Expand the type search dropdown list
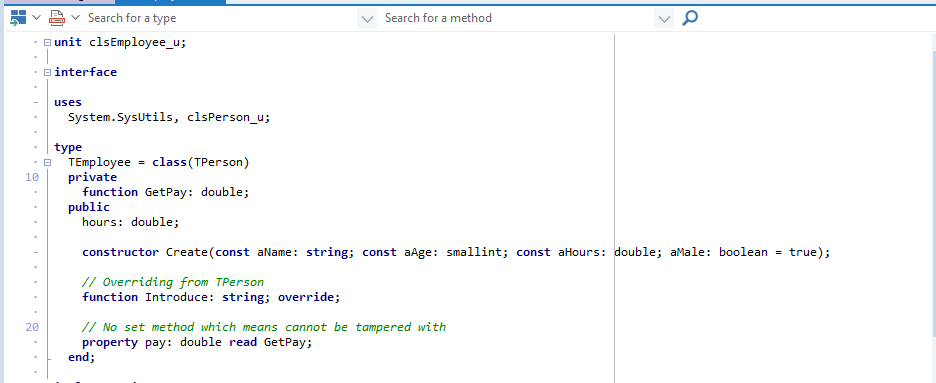The width and height of the screenshot is (936, 383). (368, 18)
